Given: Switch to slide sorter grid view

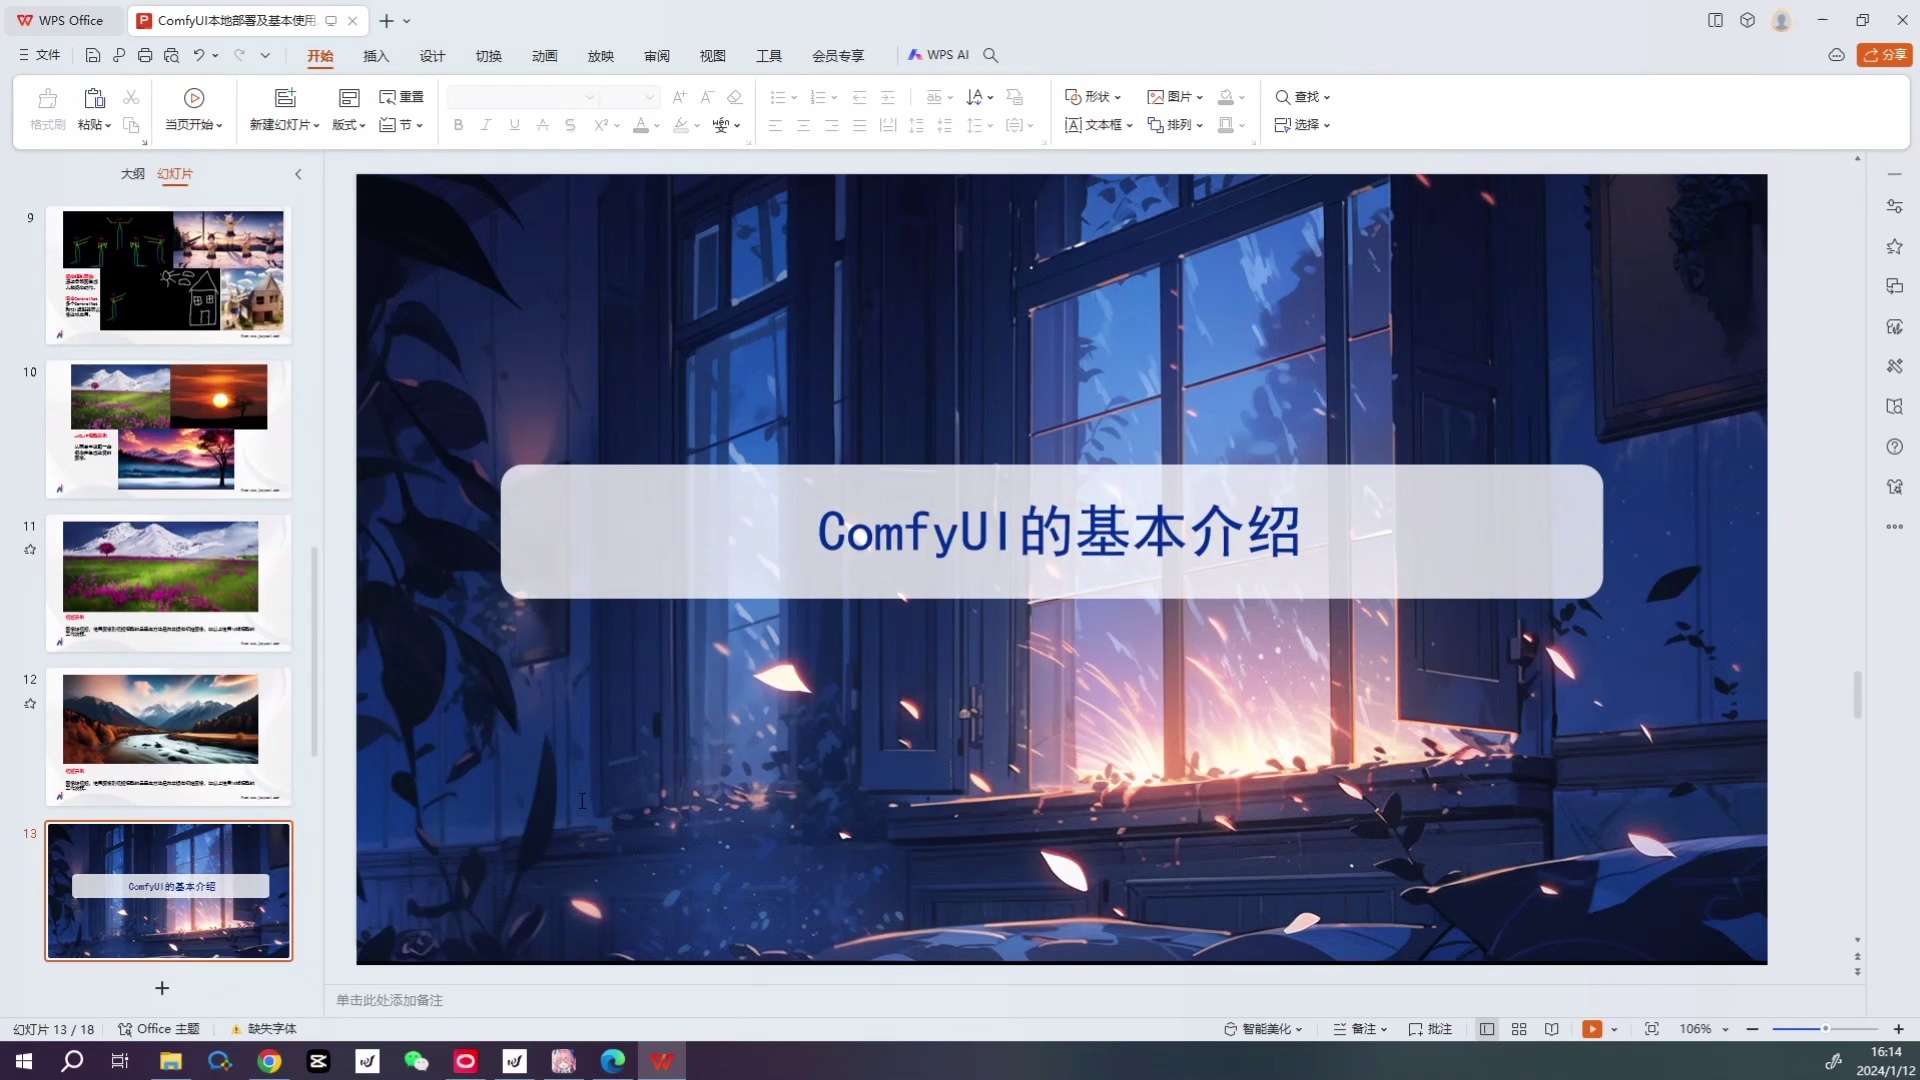Looking at the screenshot, I should tap(1519, 1029).
